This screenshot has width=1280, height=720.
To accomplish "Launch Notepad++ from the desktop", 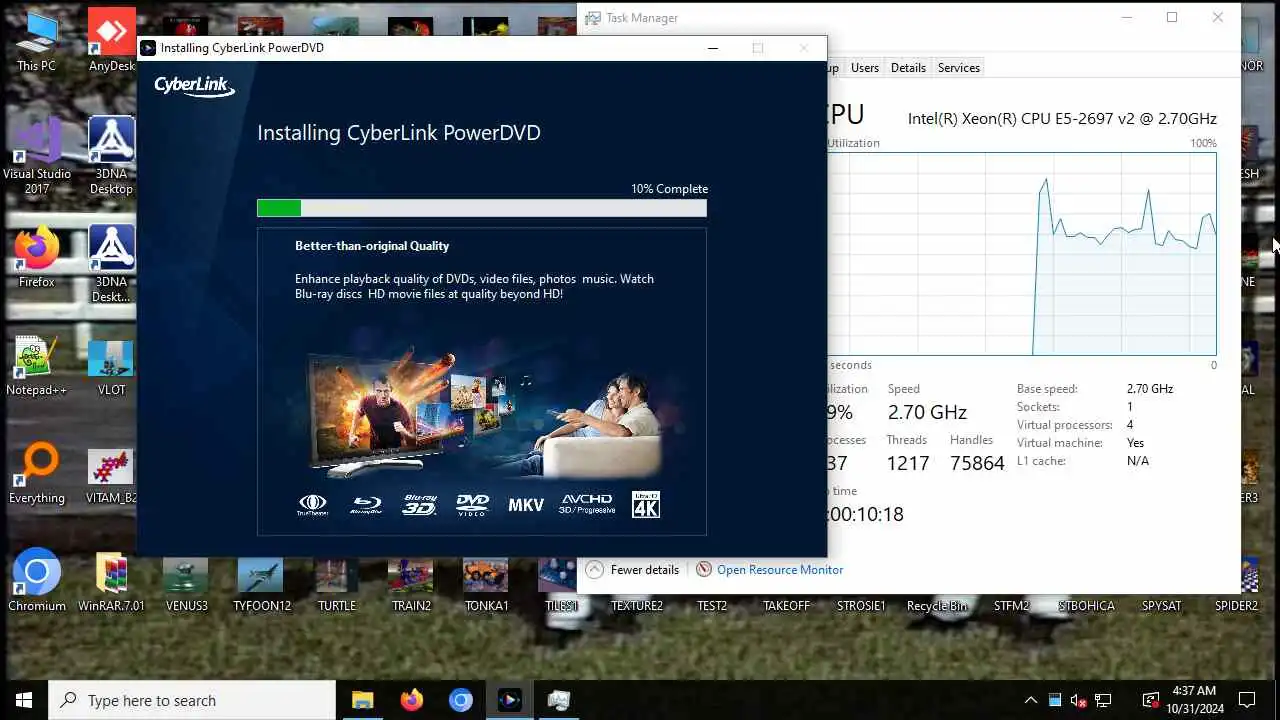I will (x=36, y=365).
